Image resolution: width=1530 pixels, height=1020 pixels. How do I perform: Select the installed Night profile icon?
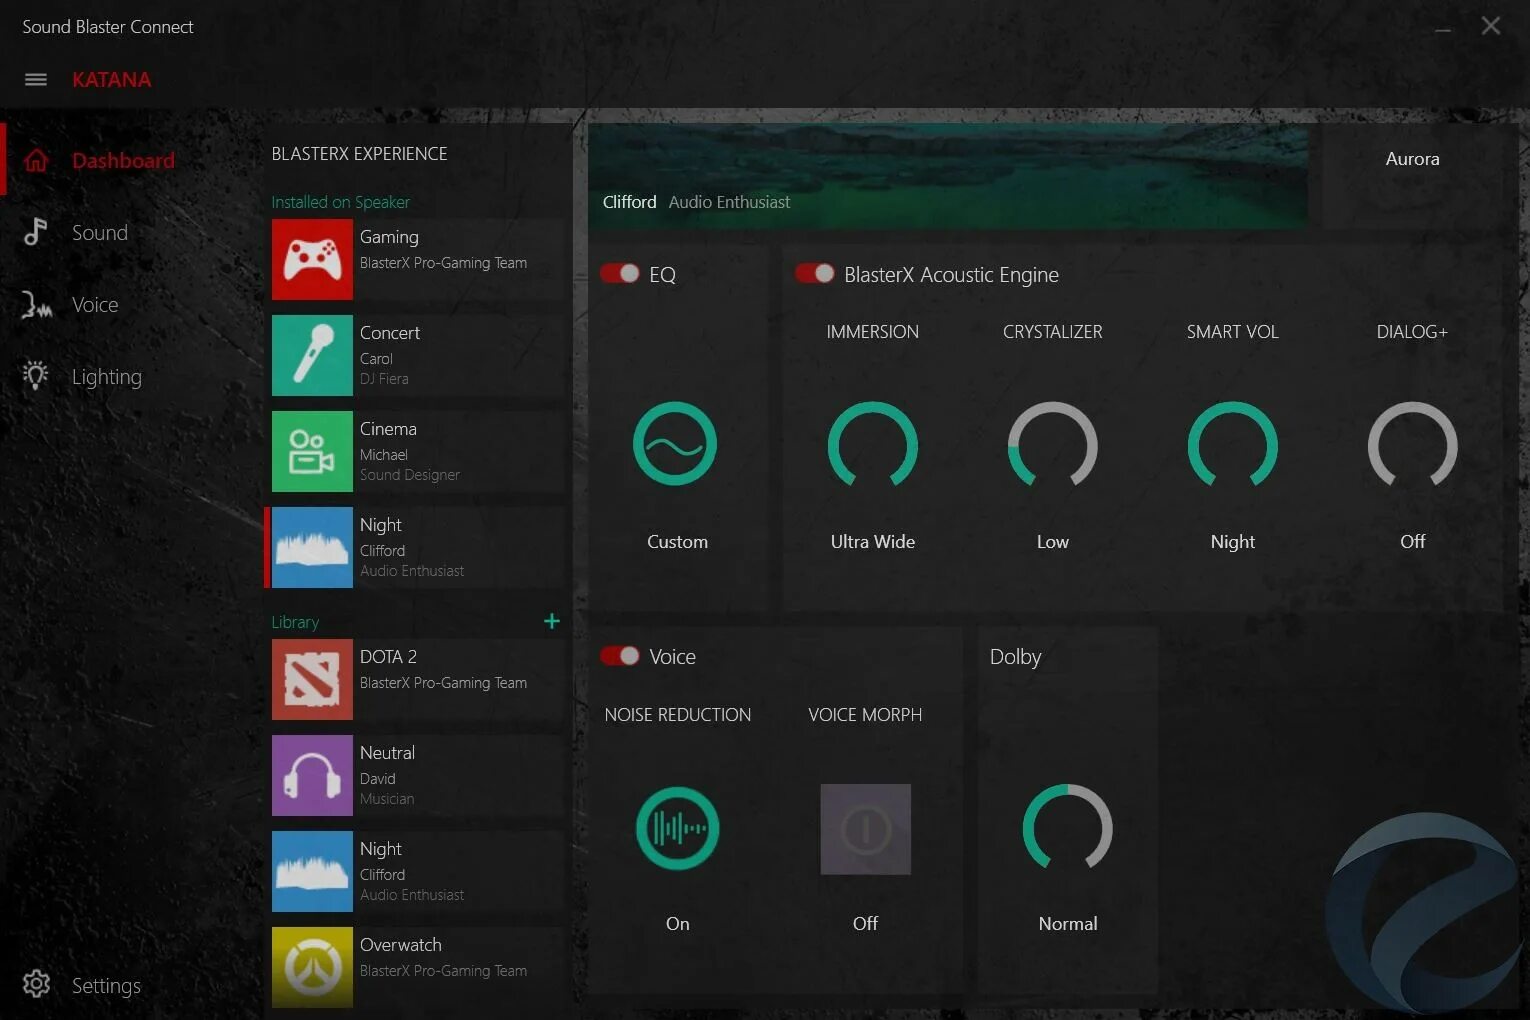(x=312, y=547)
